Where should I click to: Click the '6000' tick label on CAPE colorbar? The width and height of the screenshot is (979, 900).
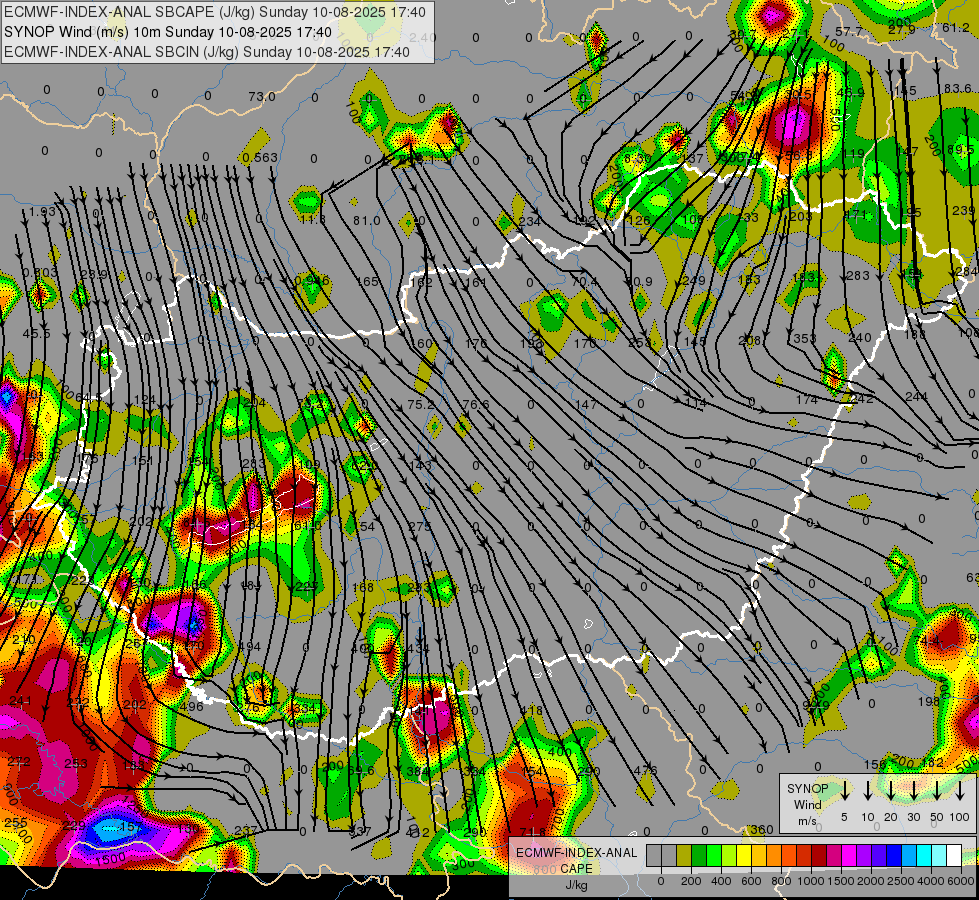tap(961, 881)
